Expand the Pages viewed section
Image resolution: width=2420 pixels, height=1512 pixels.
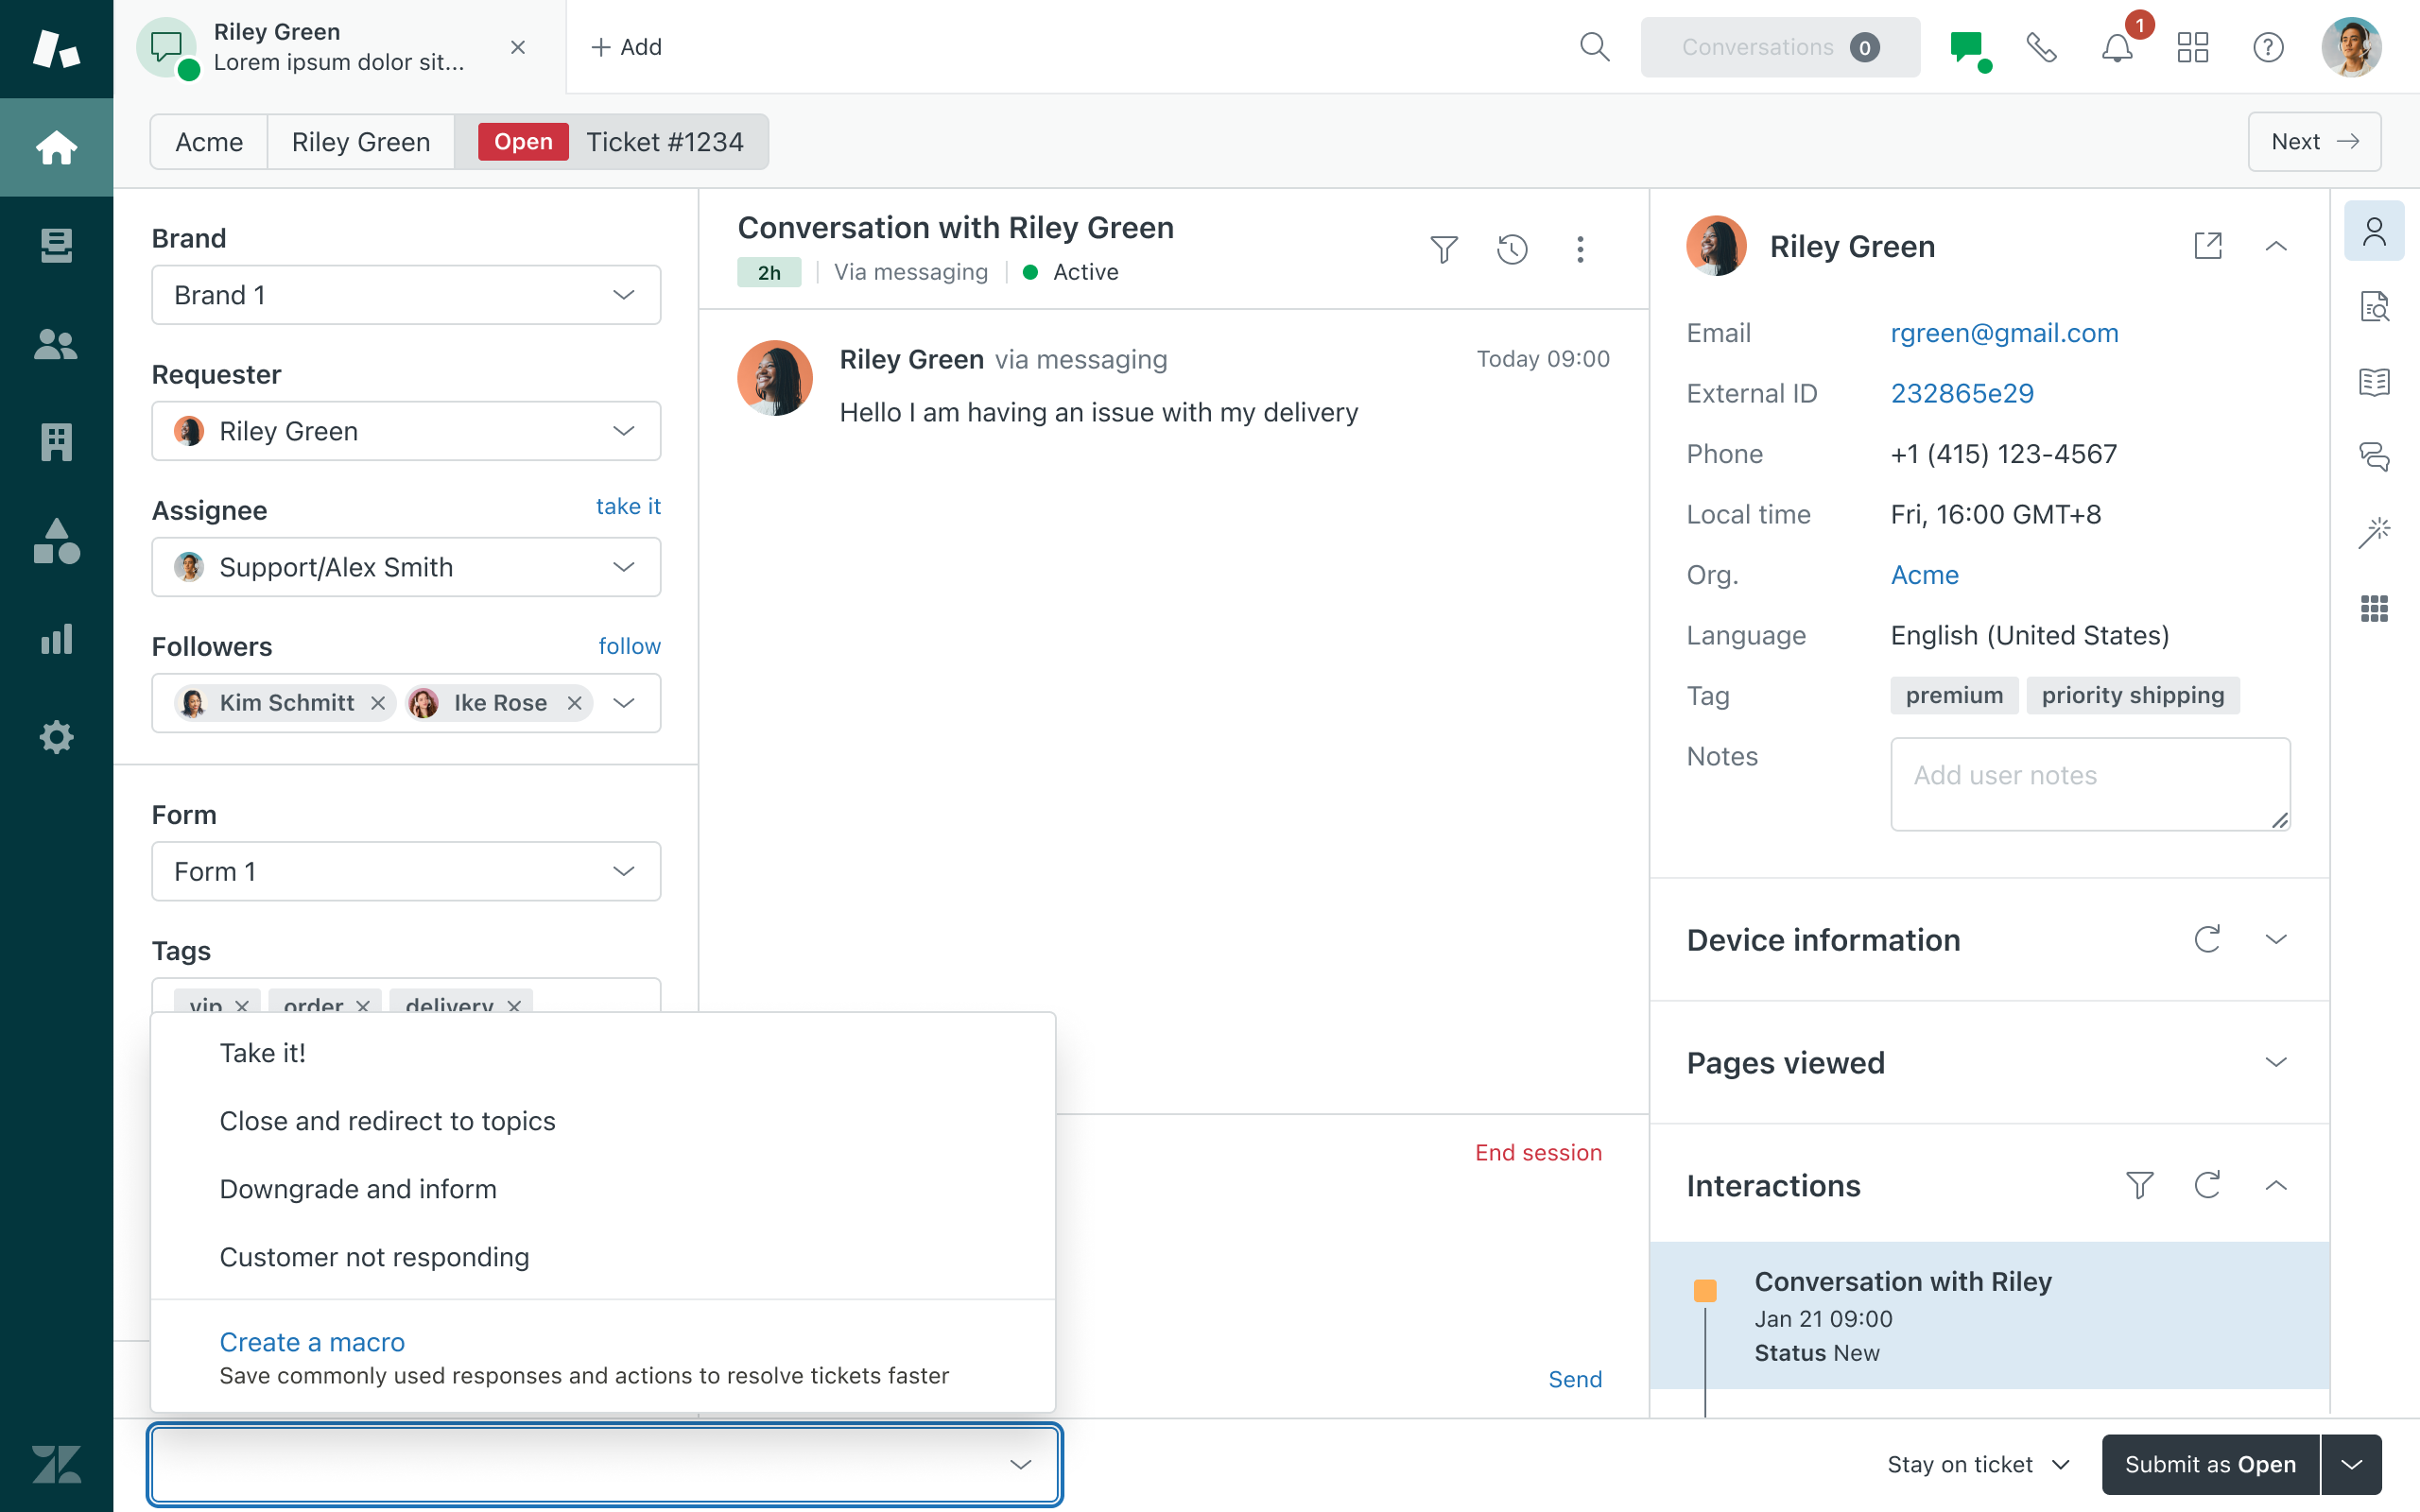[x=2275, y=1062]
